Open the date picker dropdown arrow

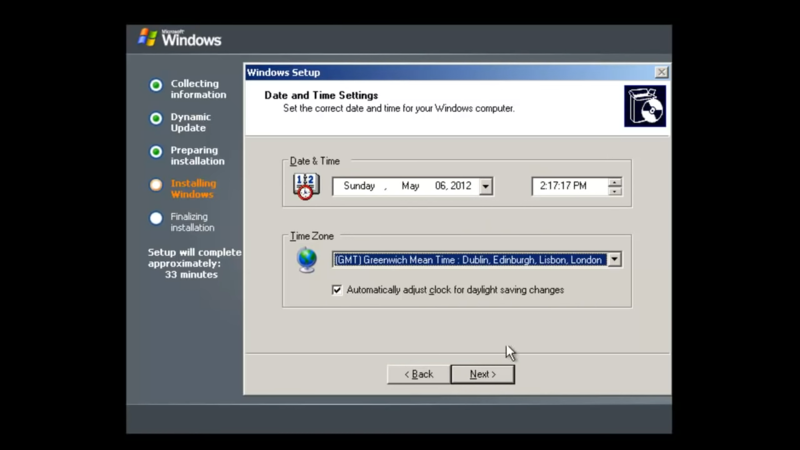486,186
